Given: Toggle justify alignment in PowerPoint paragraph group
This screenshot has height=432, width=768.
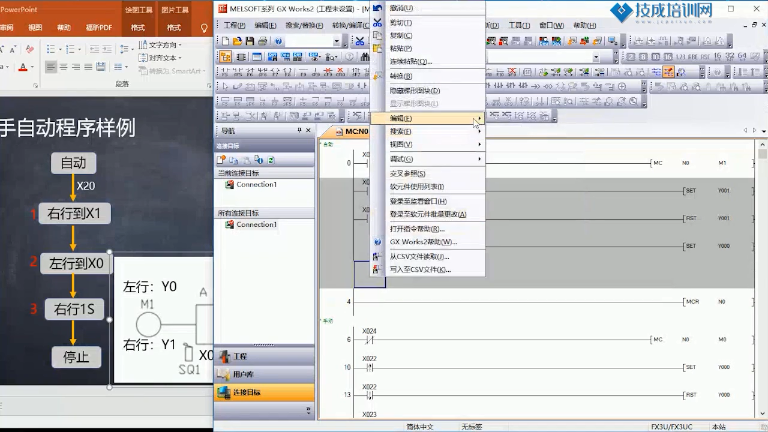Looking at the screenshot, I should 88,67.
